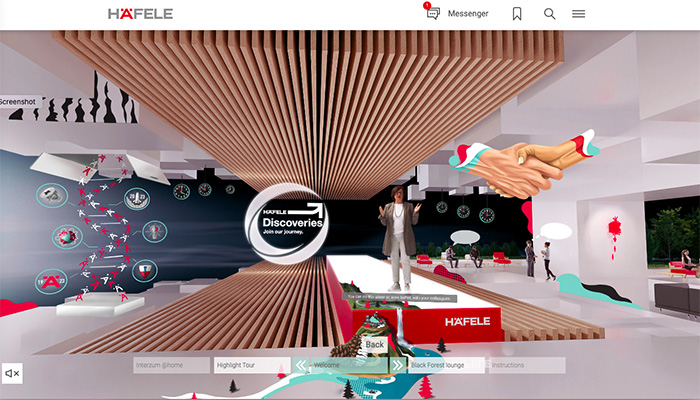The image size is (700, 400).
Task: Open the top-left helmet circle icon
Action: 52,196
